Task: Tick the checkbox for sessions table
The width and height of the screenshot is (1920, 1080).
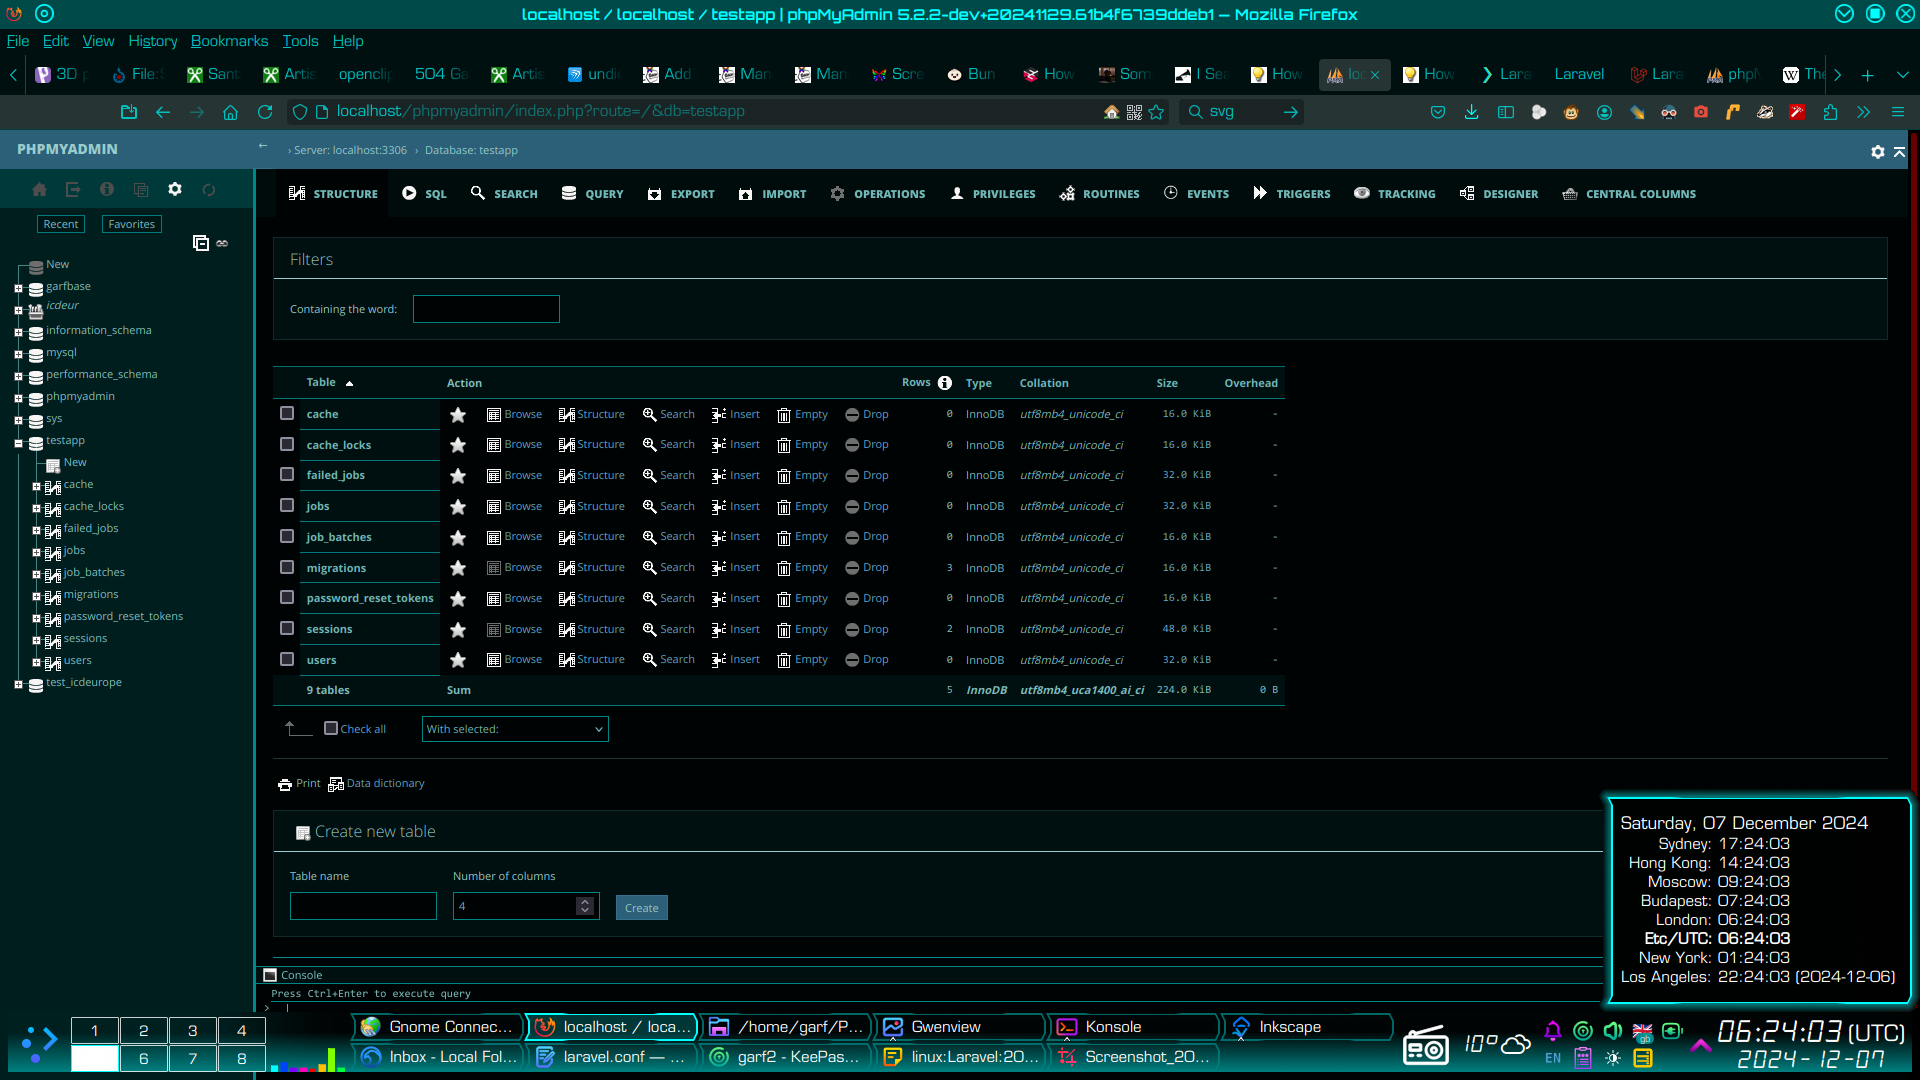Action: [x=287, y=628]
